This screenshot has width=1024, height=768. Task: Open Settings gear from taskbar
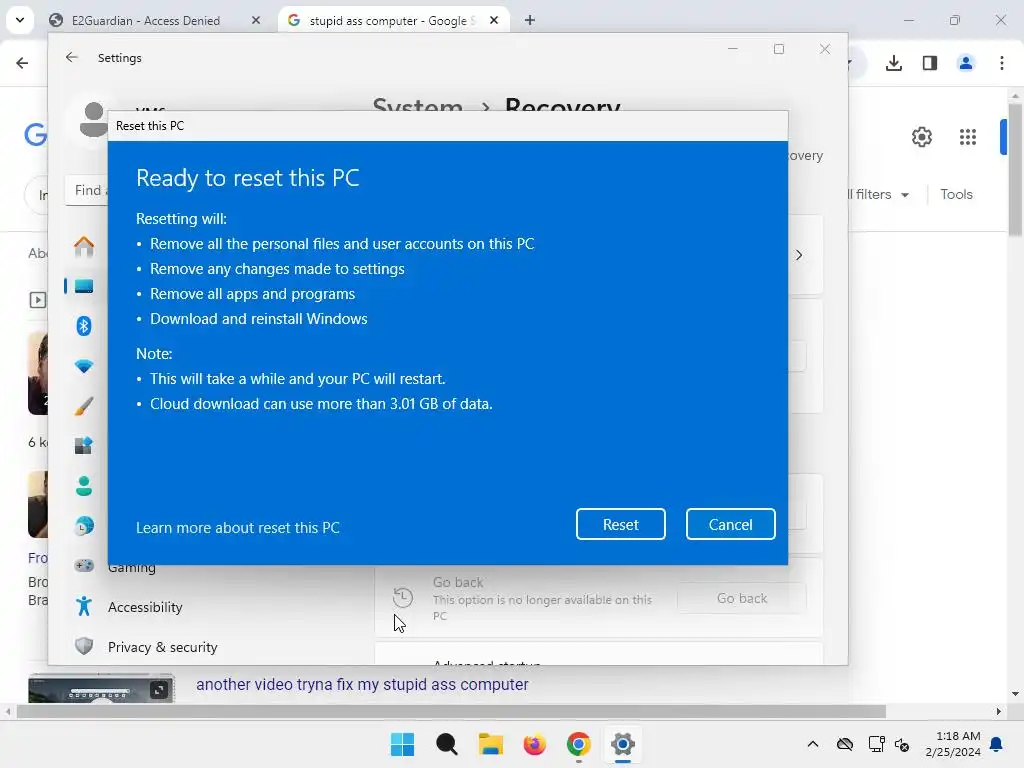[x=623, y=744]
